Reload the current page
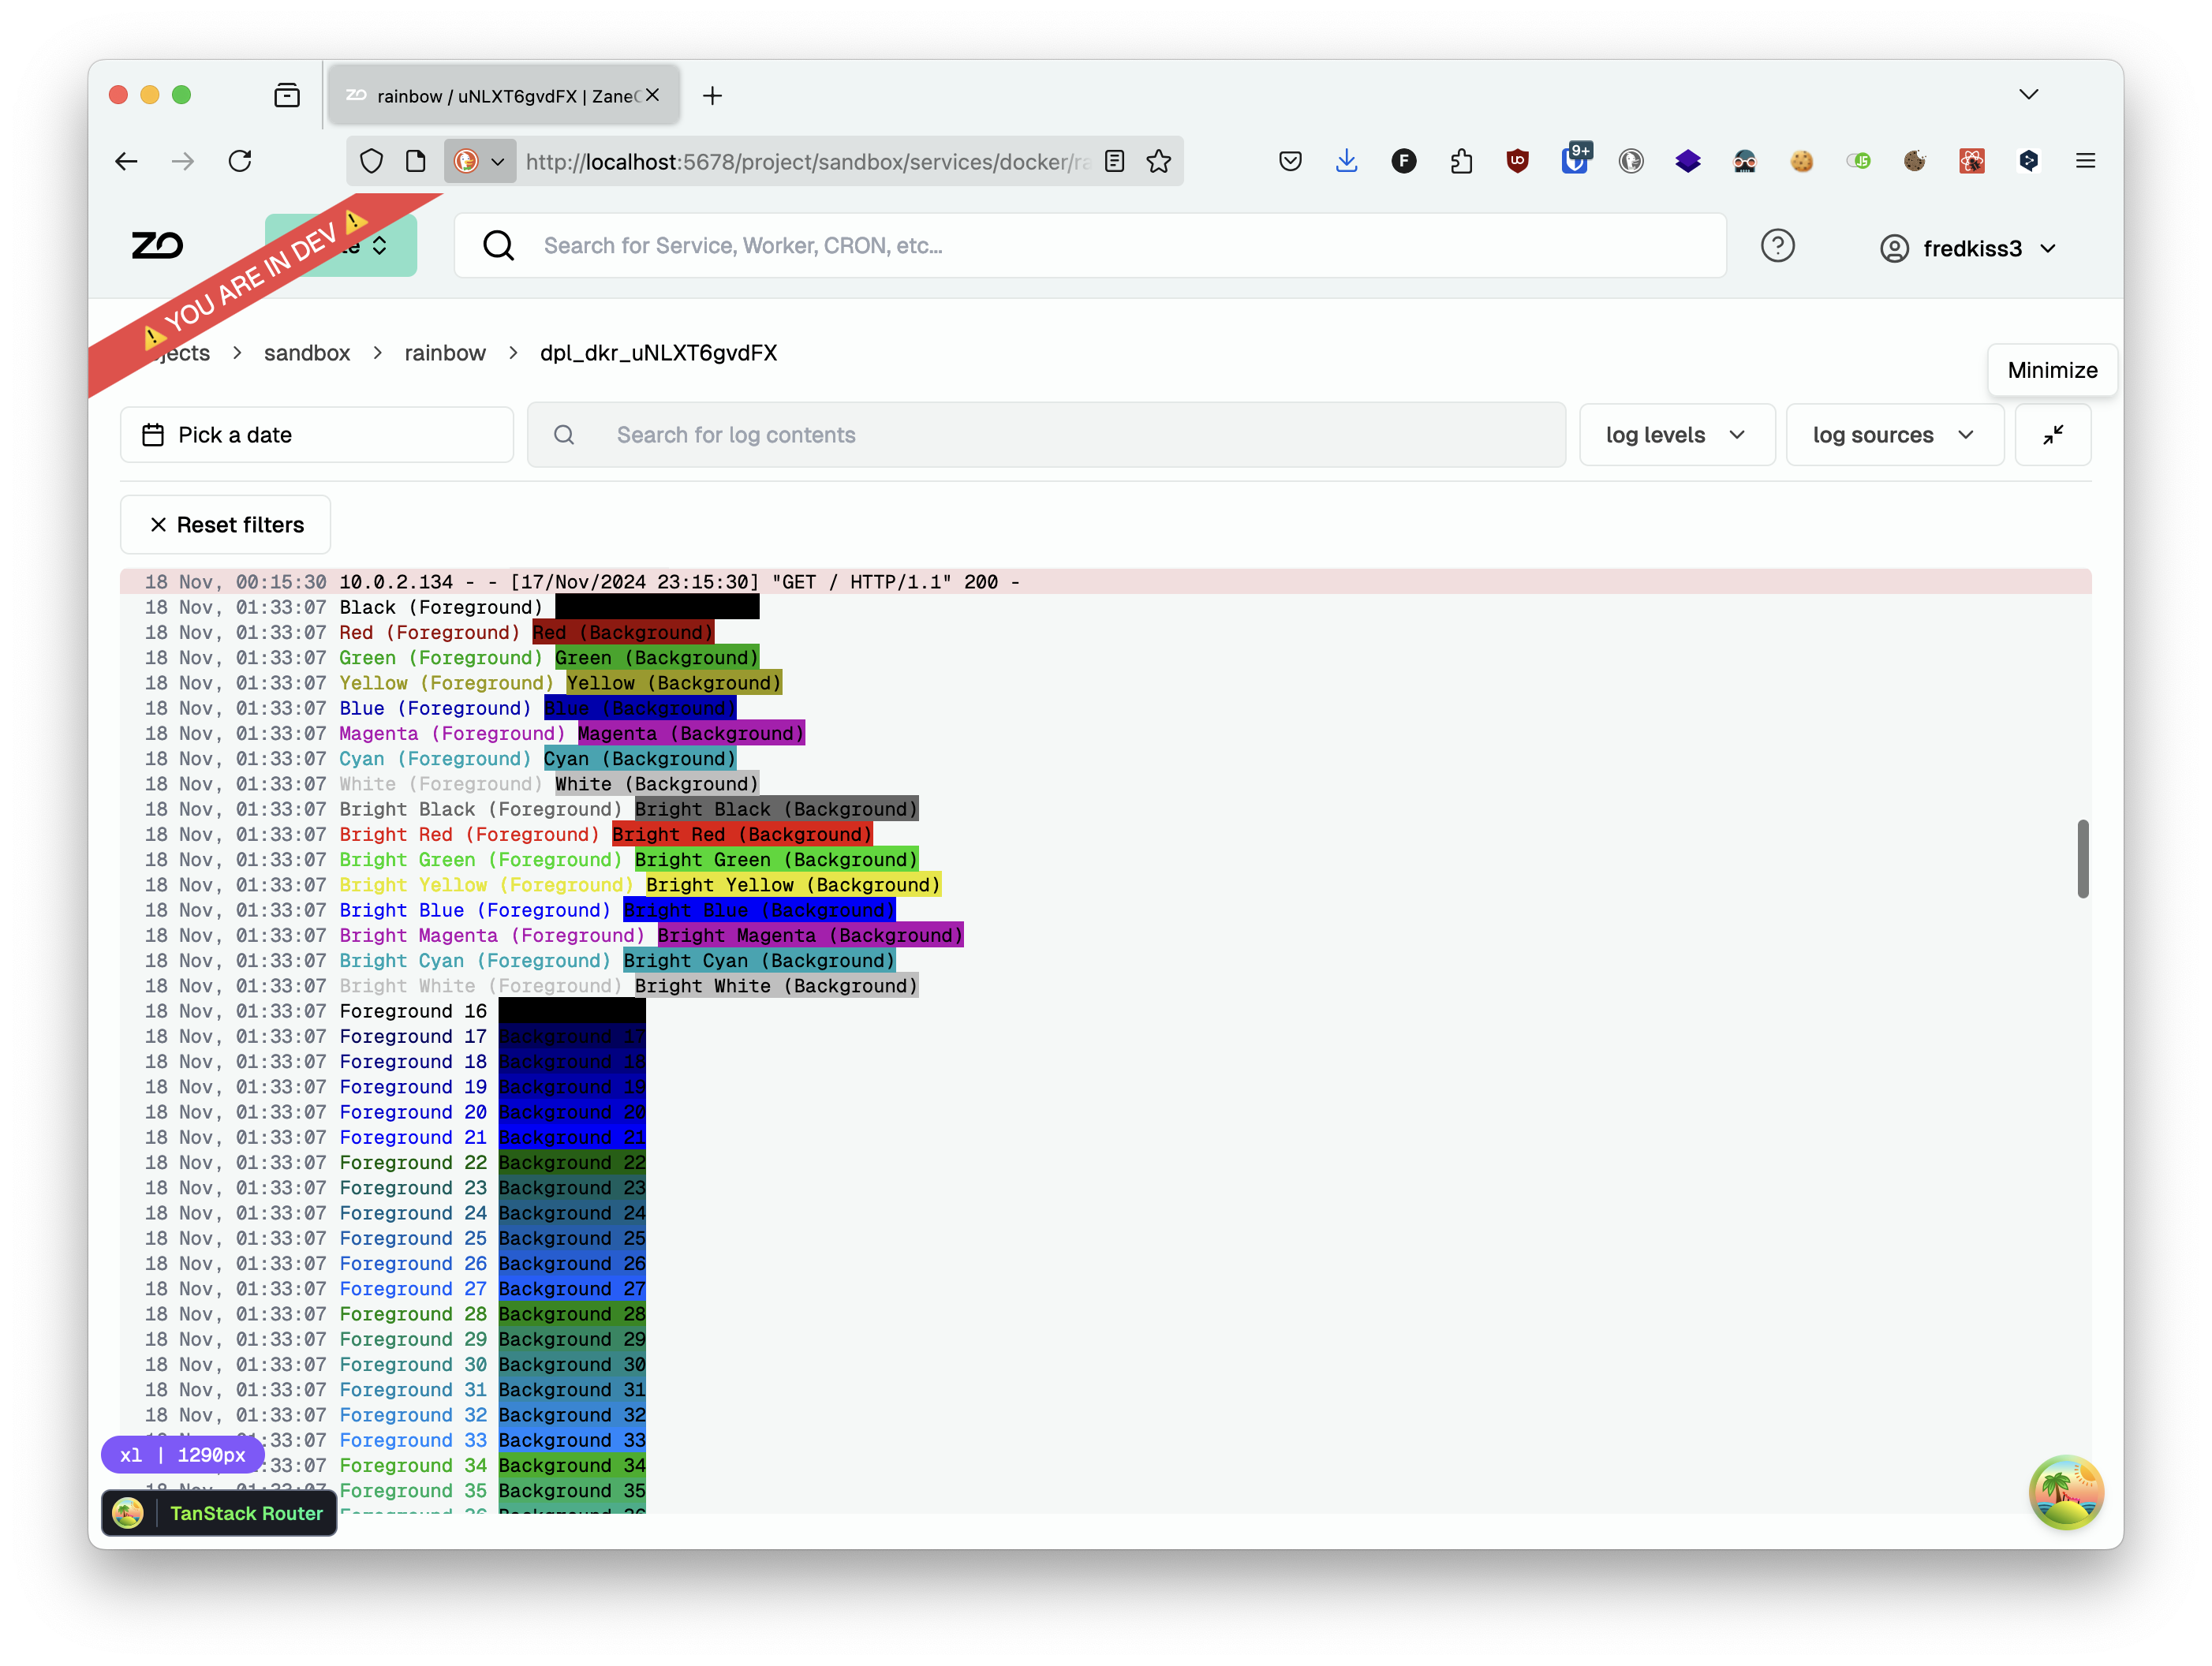 [240, 161]
